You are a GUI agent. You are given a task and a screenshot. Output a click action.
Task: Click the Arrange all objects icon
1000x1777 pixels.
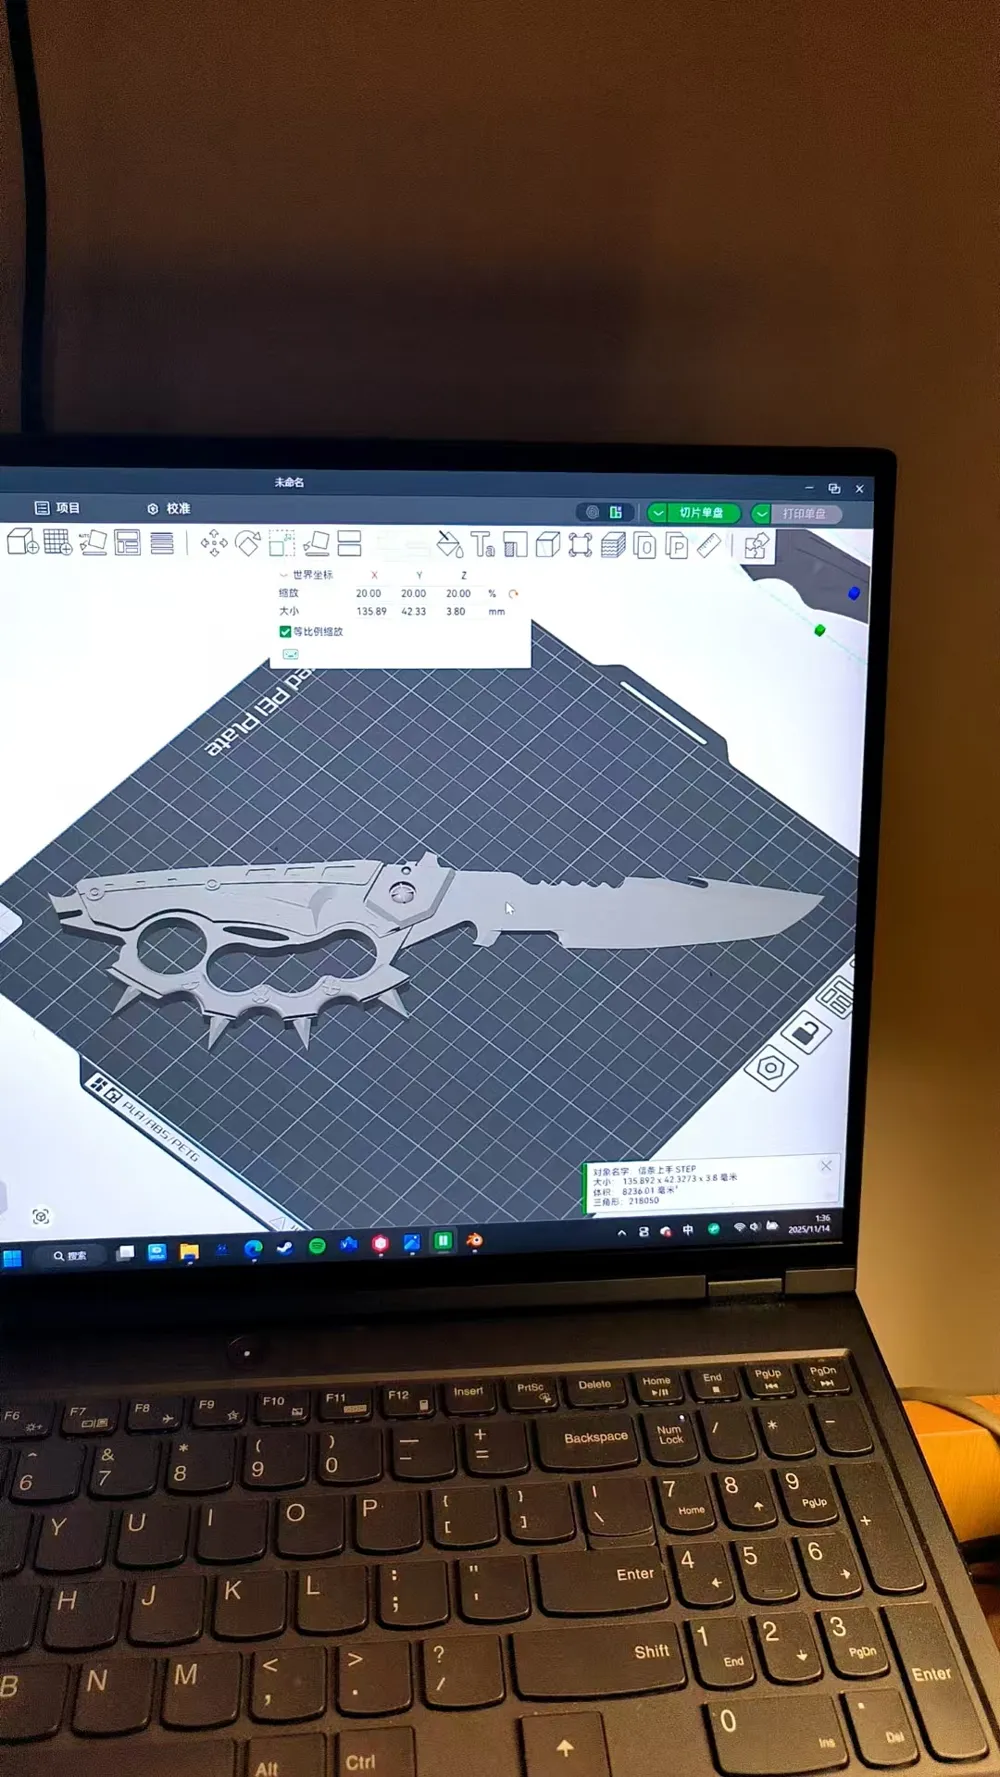tap(127, 543)
